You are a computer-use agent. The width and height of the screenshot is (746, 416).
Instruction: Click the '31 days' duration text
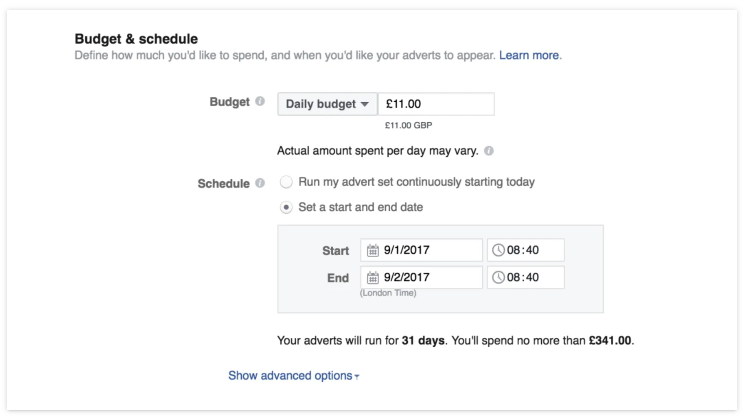click(x=422, y=341)
